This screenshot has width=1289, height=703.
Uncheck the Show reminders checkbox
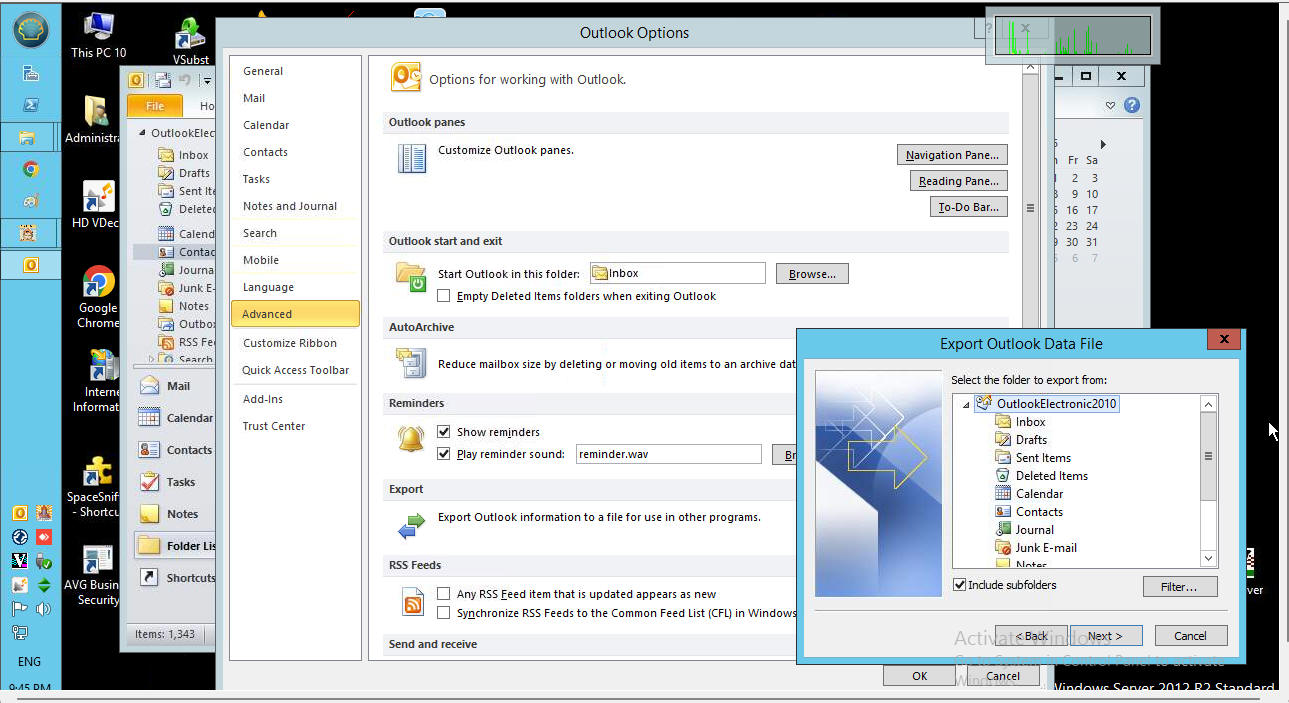point(444,432)
